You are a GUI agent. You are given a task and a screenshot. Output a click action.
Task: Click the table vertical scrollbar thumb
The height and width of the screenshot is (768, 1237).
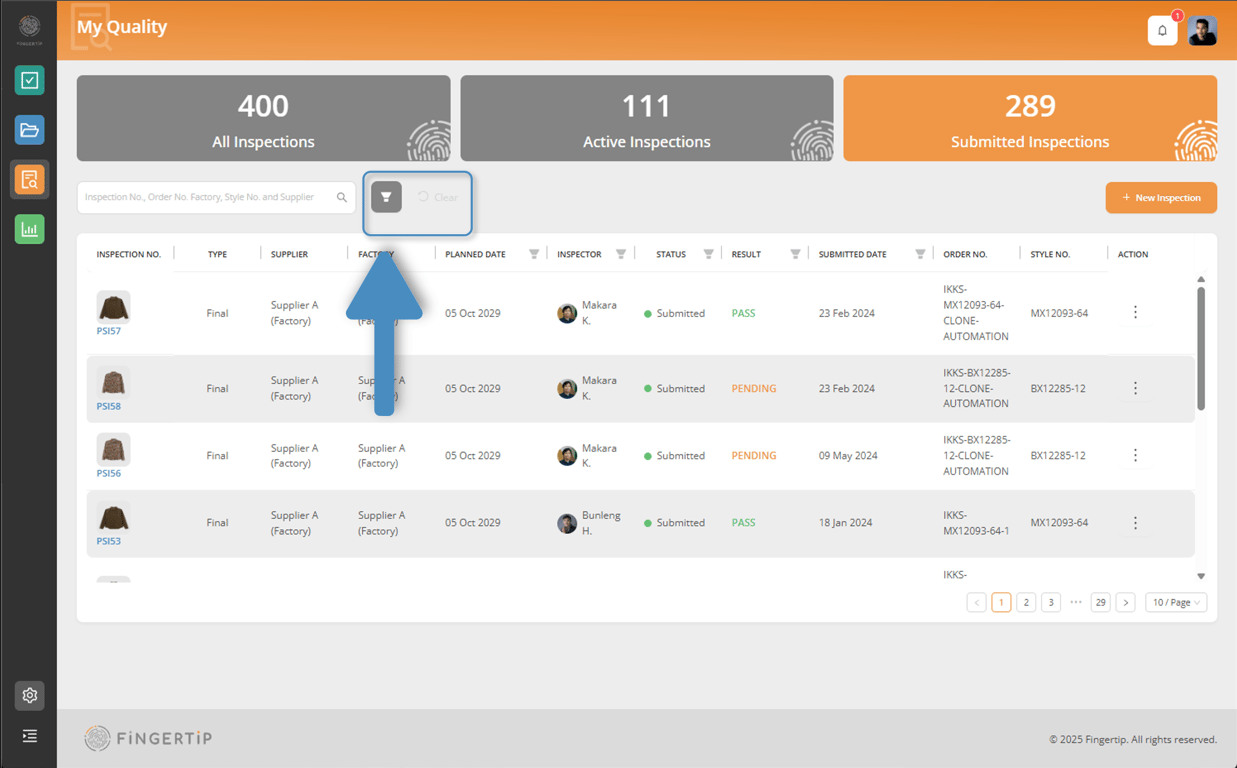1201,348
